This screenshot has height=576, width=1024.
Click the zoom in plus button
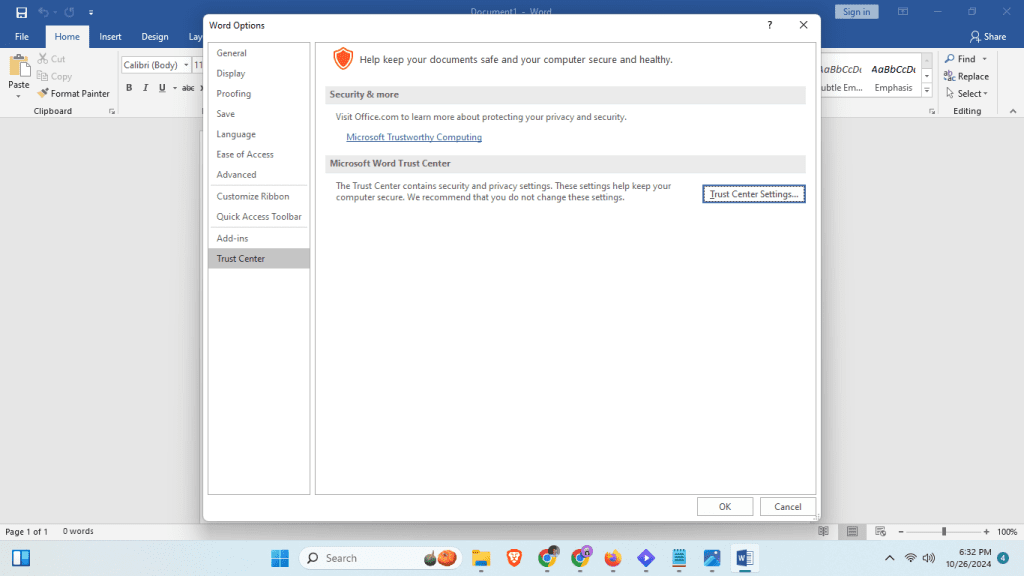[x=986, y=532]
